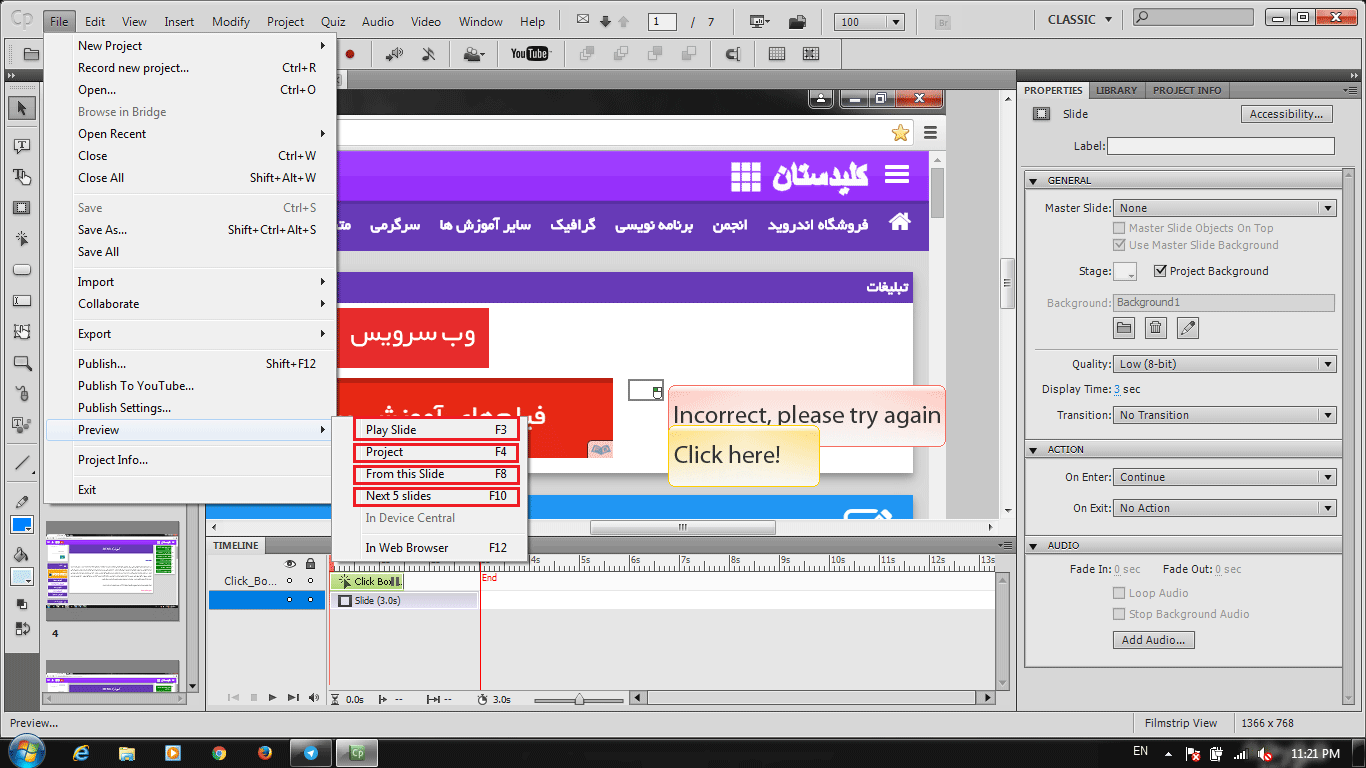
Task: Toggle the Loop Audio checkbox
Action: [1119, 593]
